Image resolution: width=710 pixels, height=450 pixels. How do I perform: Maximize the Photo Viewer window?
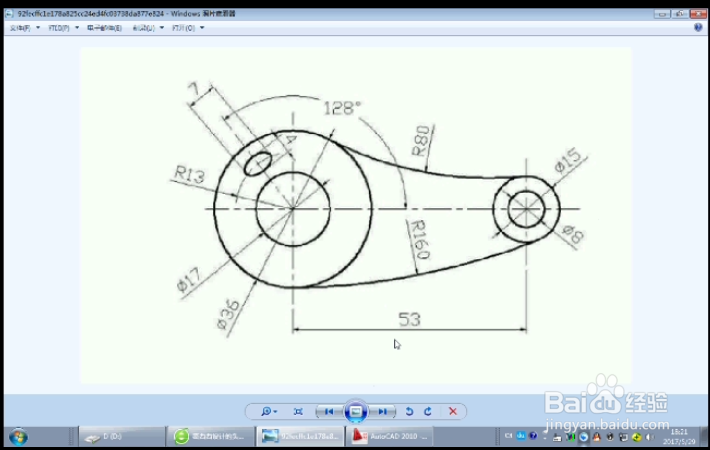pos(680,14)
